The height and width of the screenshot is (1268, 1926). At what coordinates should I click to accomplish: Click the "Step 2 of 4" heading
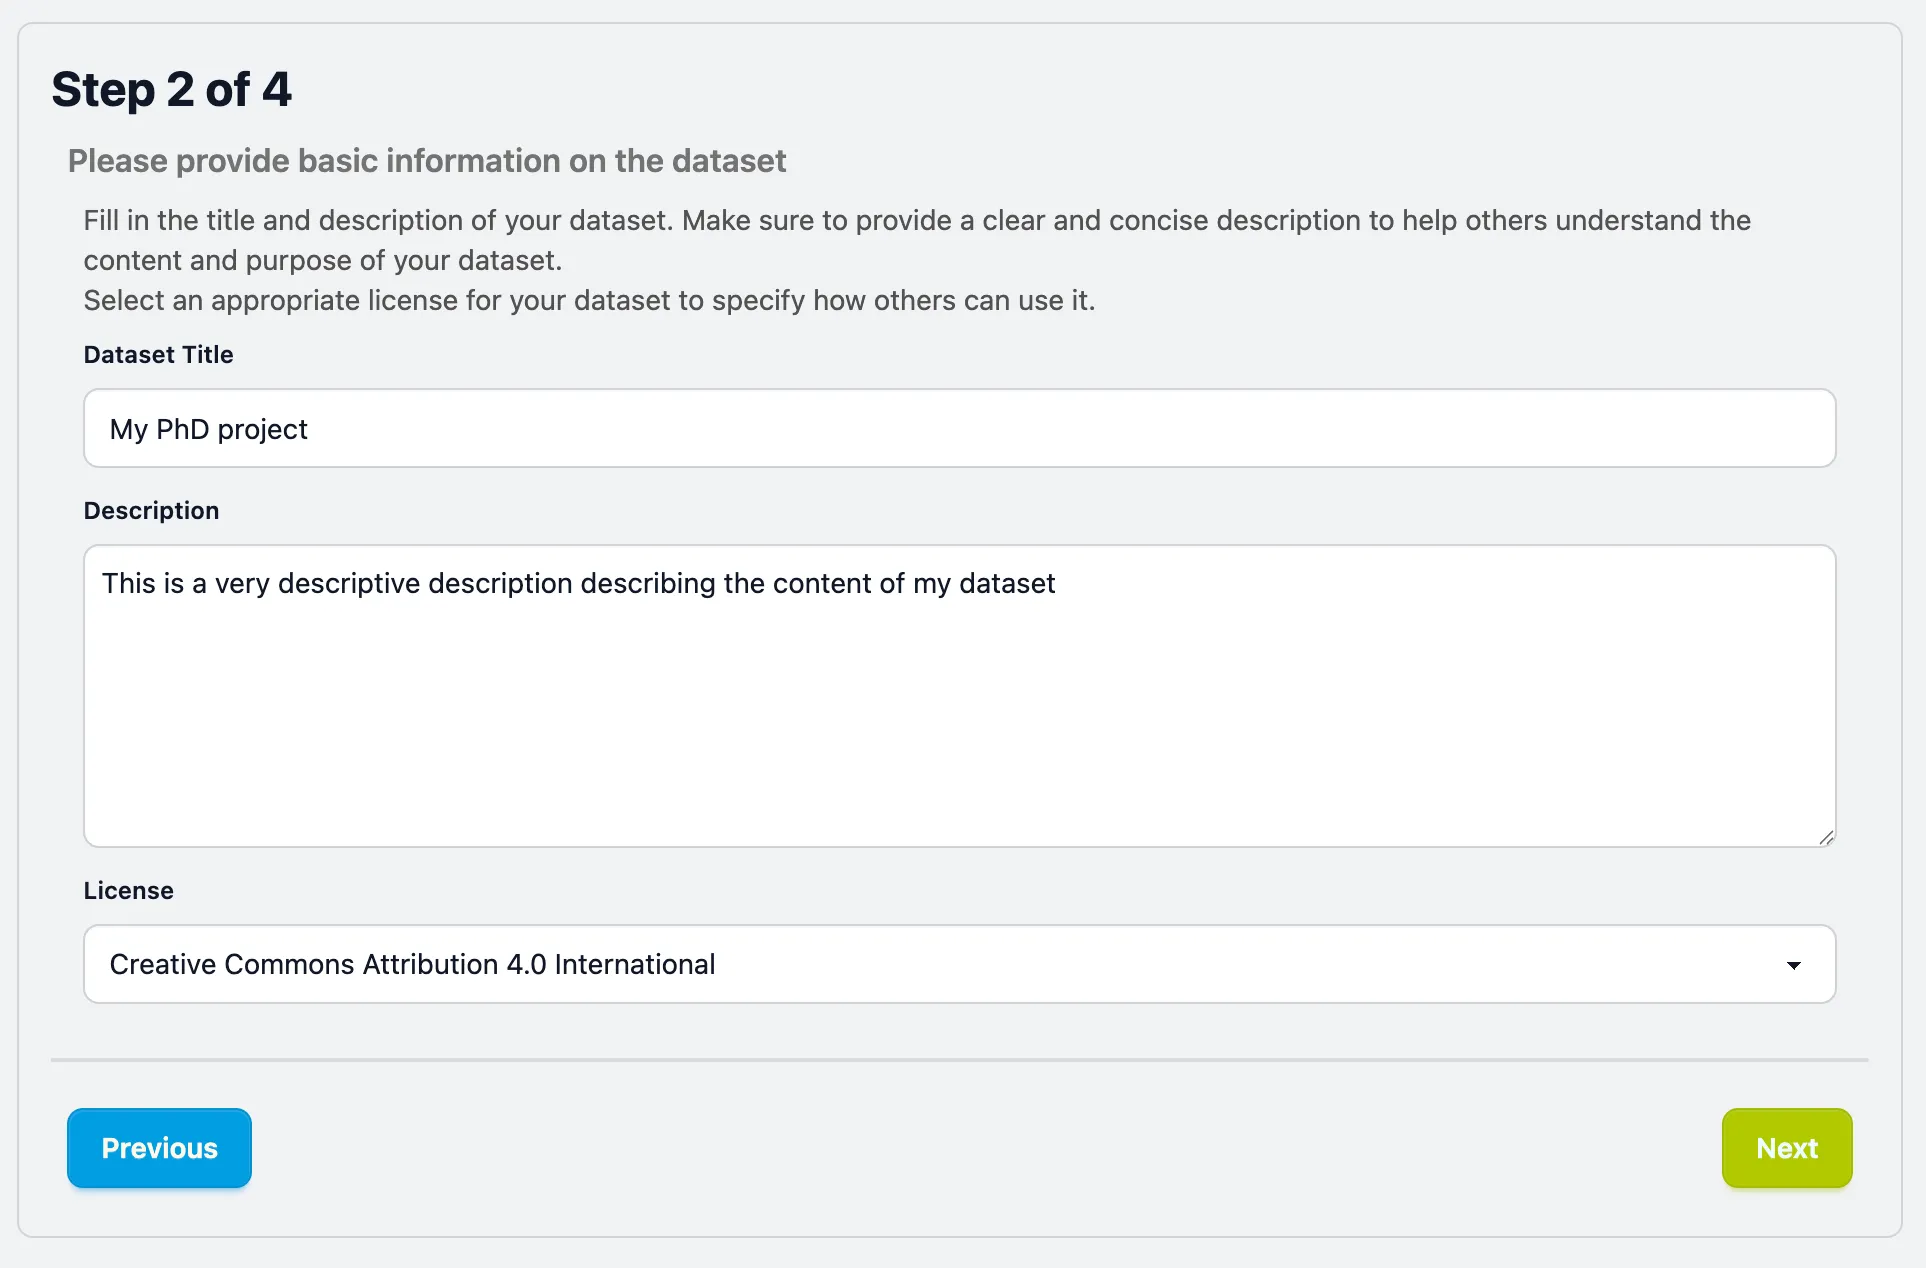click(171, 90)
